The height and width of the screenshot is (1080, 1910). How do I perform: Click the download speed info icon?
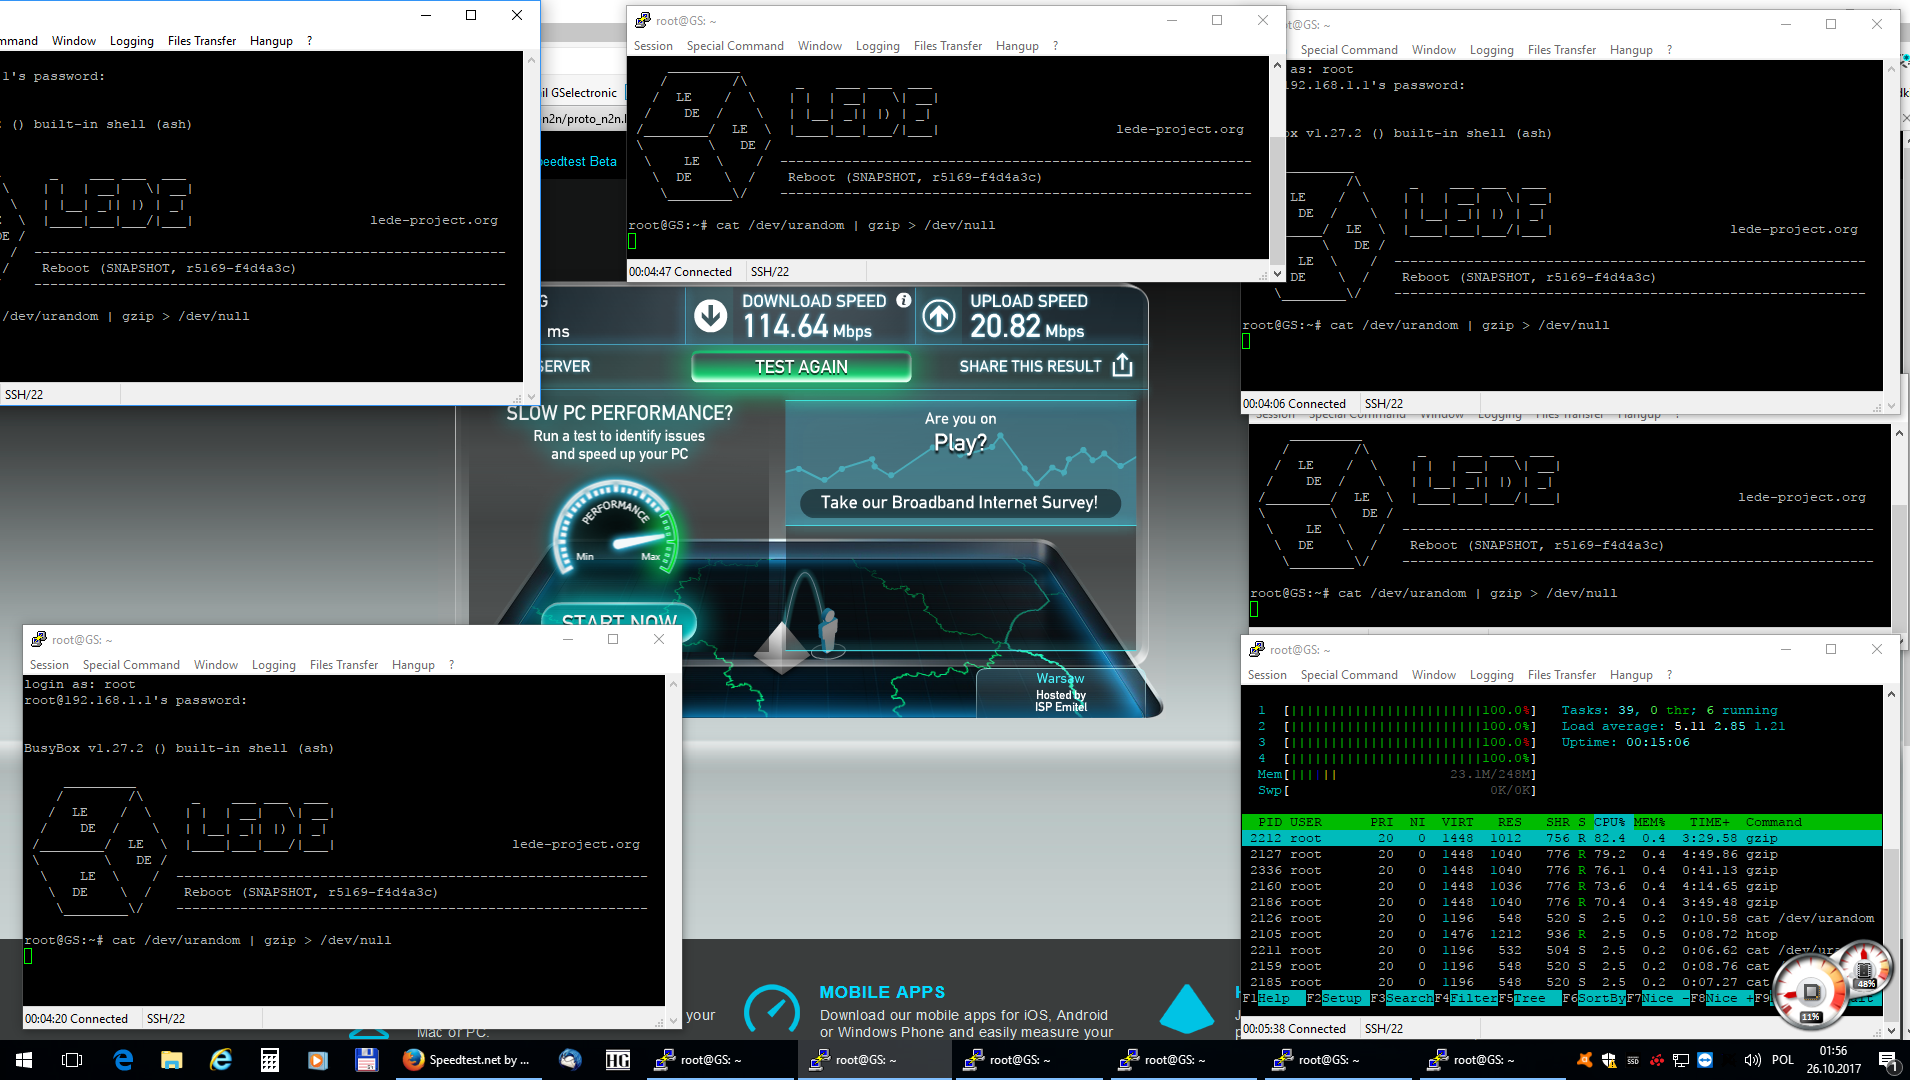904,300
